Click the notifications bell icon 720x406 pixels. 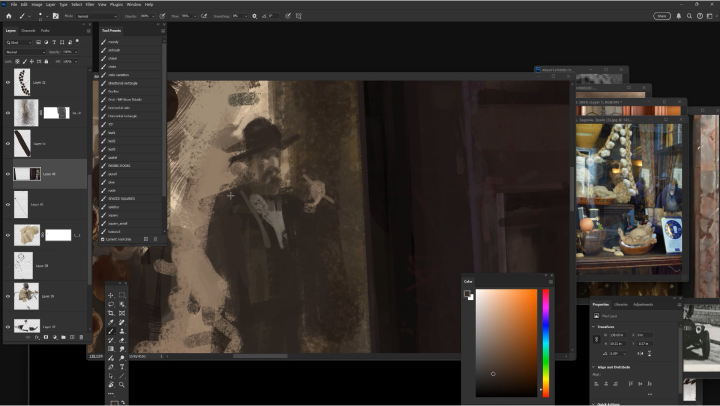(x=679, y=16)
